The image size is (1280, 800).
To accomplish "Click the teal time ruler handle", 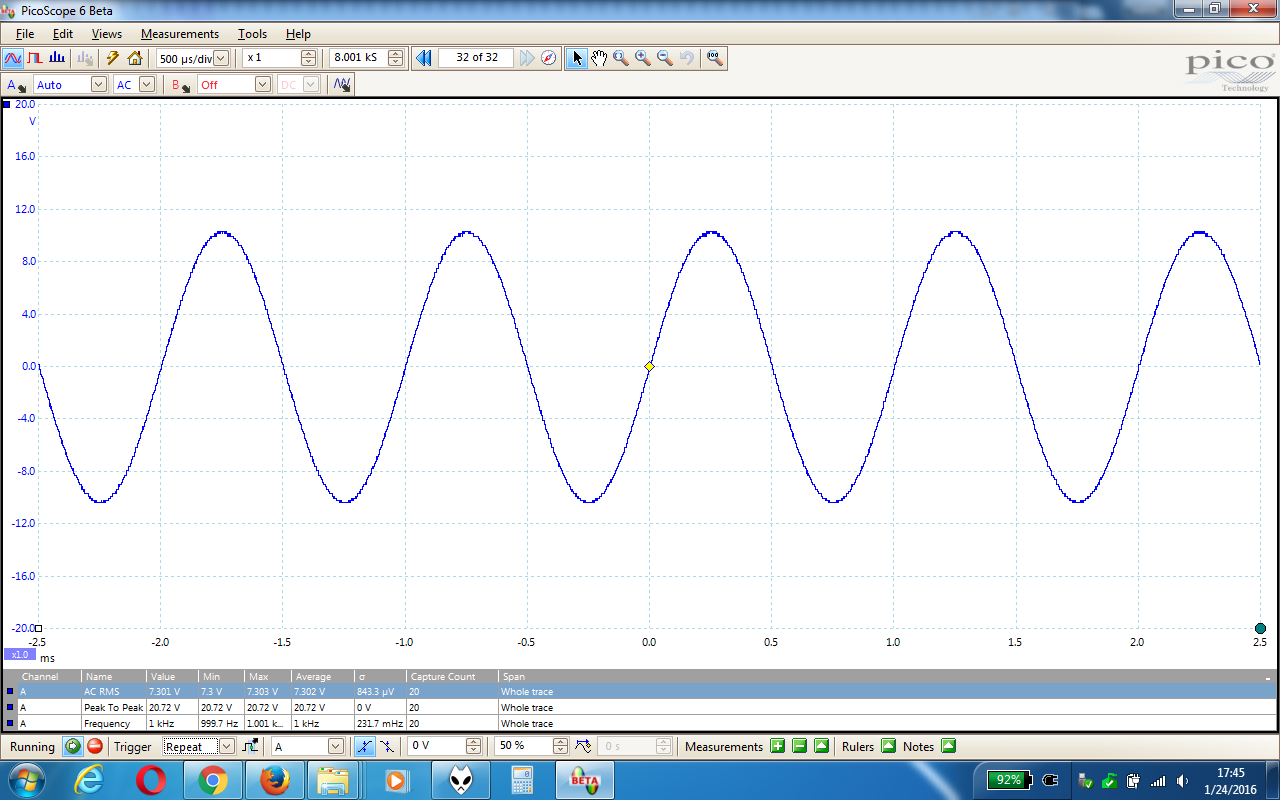I will tap(1261, 628).
